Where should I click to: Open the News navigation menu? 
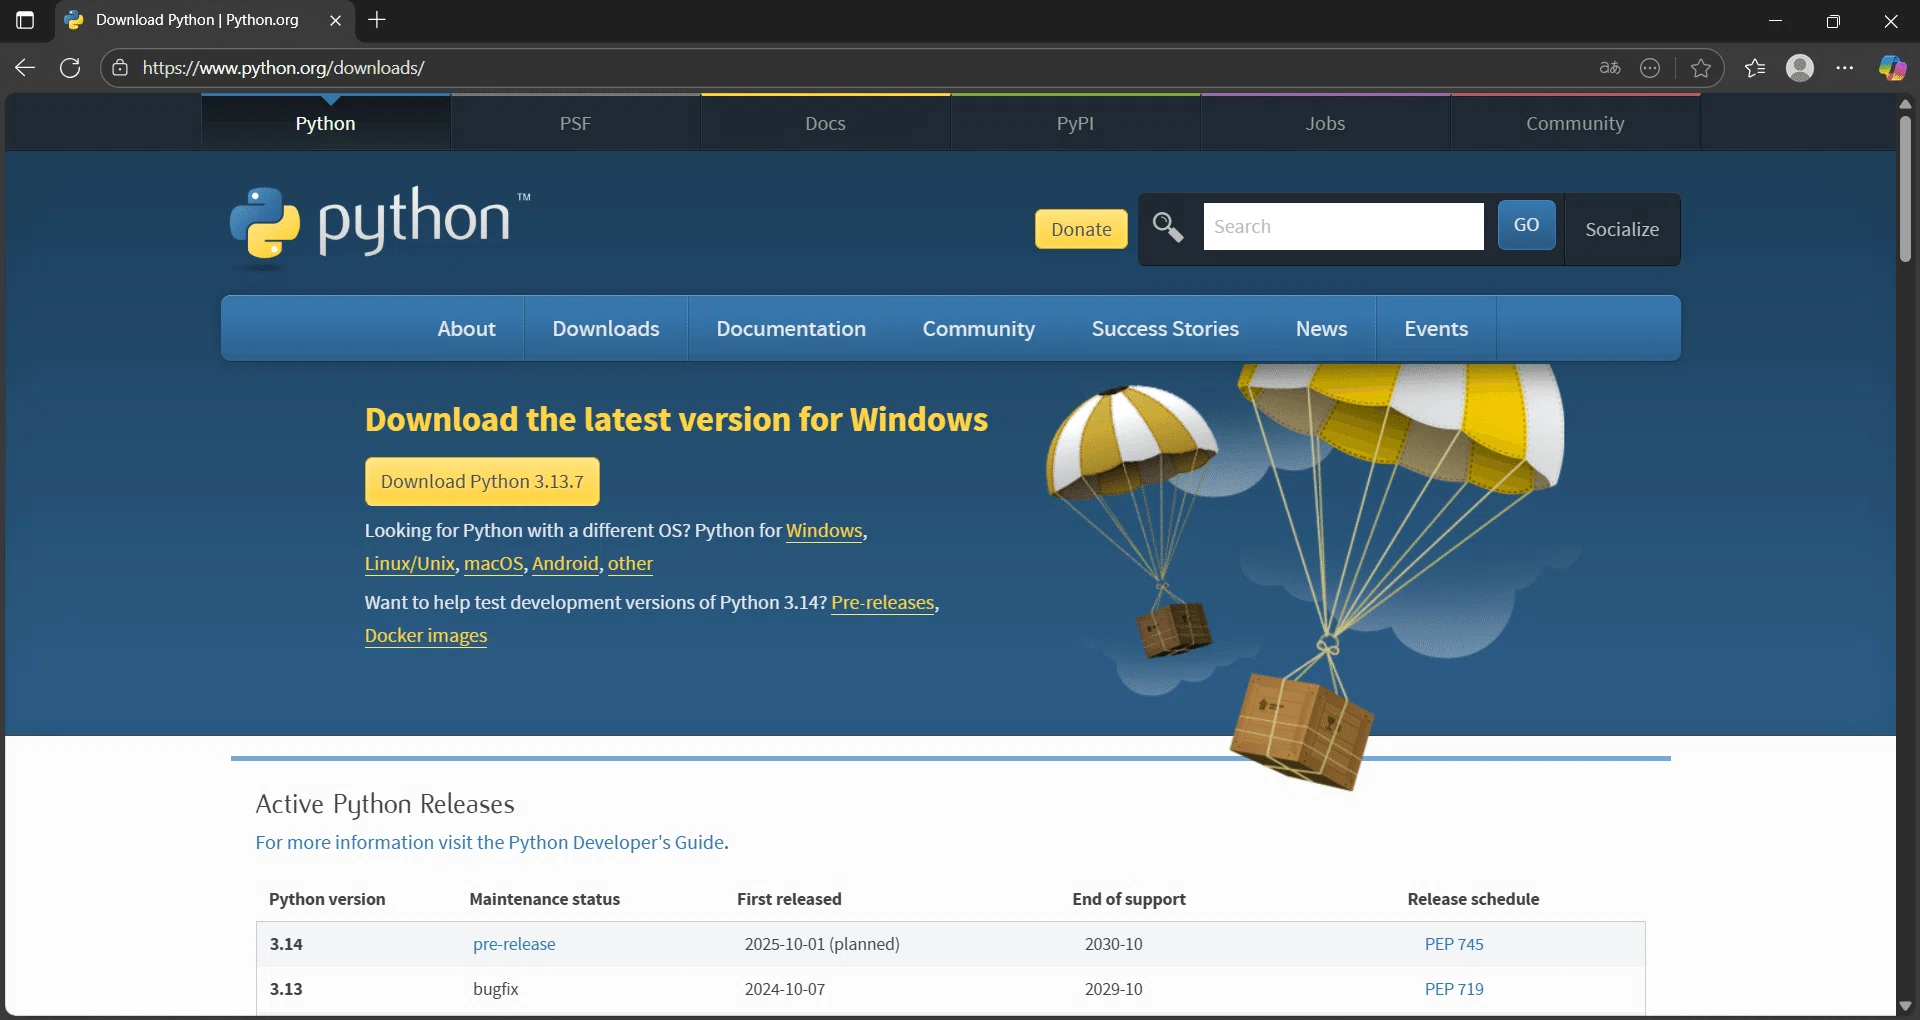[x=1321, y=329]
